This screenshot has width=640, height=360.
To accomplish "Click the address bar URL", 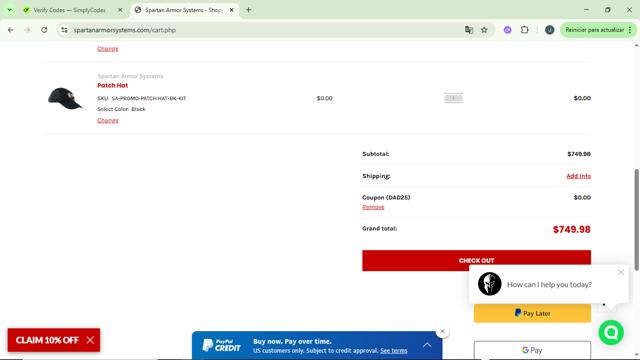I will (124, 30).
